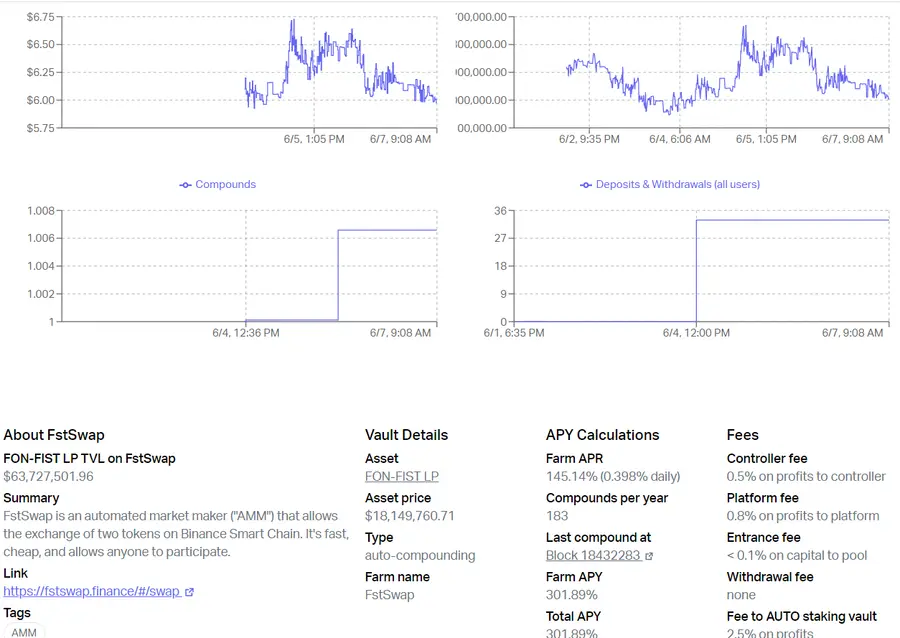Click the Entrance fee value text
The image size is (900, 638).
tap(797, 555)
